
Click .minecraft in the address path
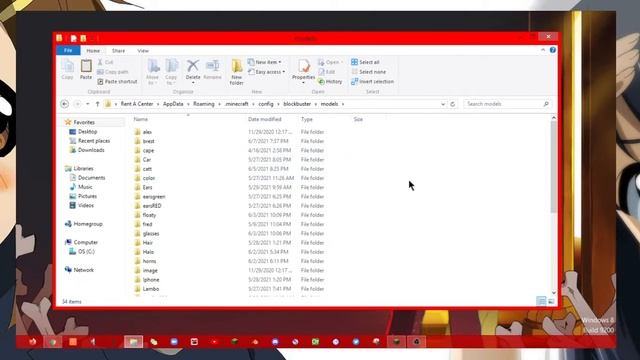click(237, 104)
